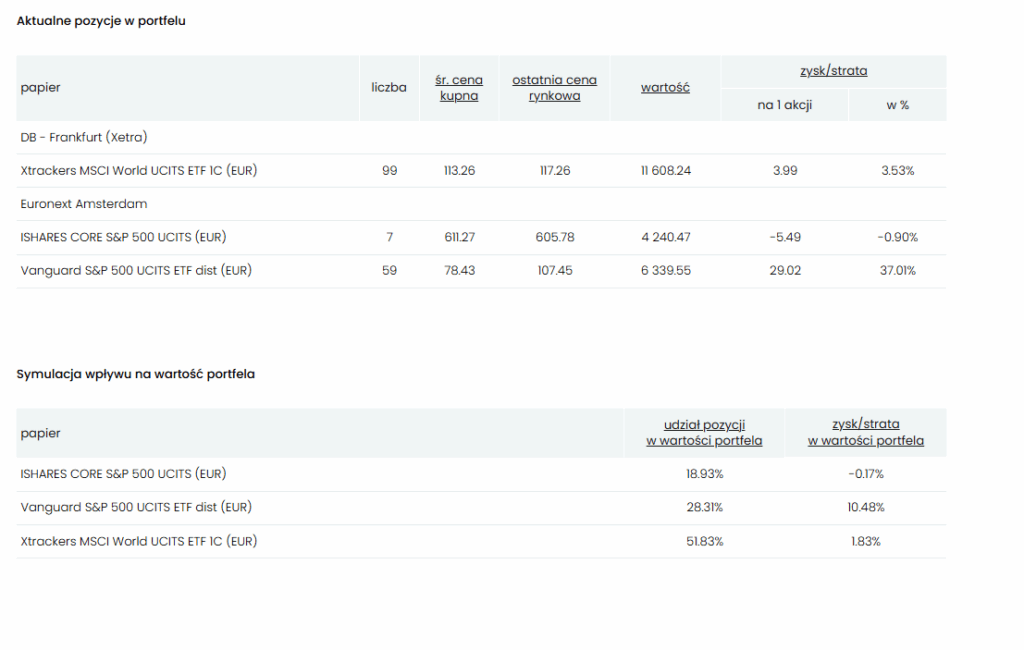
Task: Click Xtrackers portfolio share 51.83%
Action: pos(704,541)
